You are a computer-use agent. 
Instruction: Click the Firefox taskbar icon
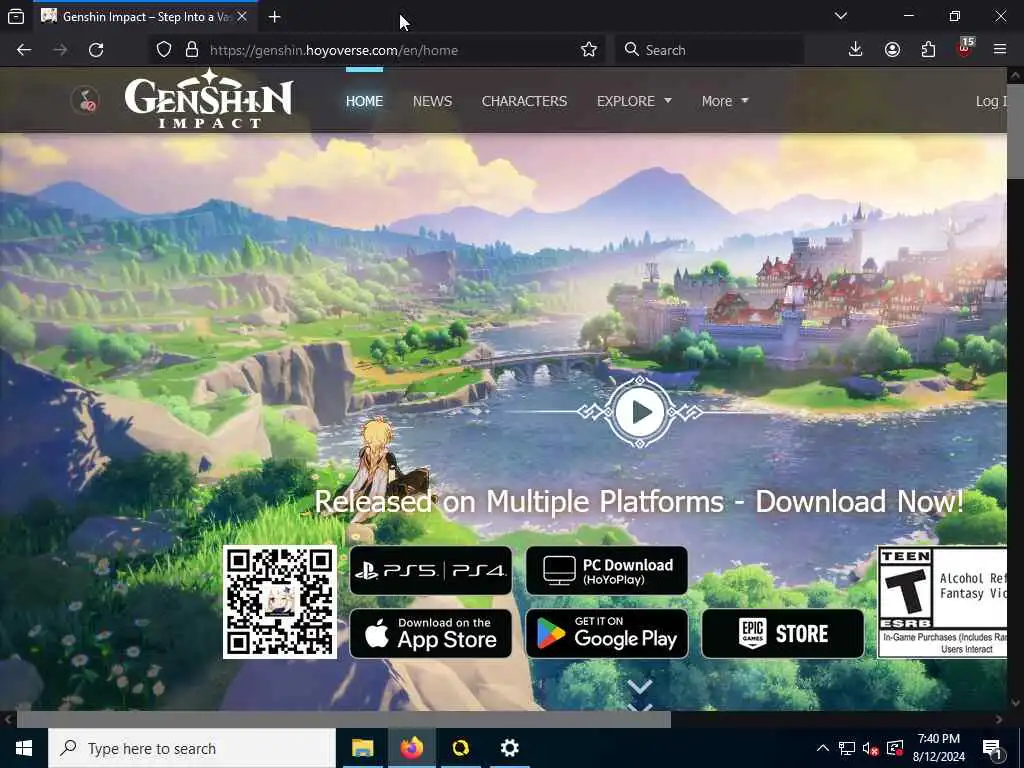click(411, 748)
